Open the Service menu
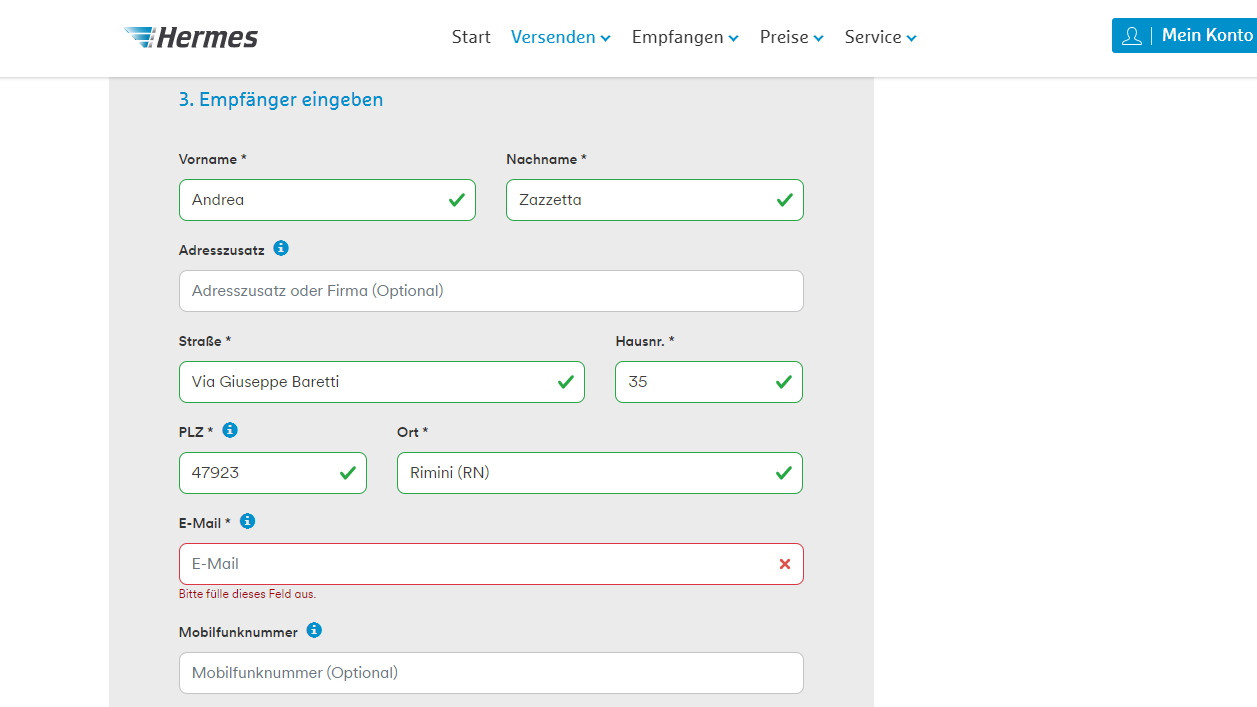The height and width of the screenshot is (707, 1257). pos(880,37)
